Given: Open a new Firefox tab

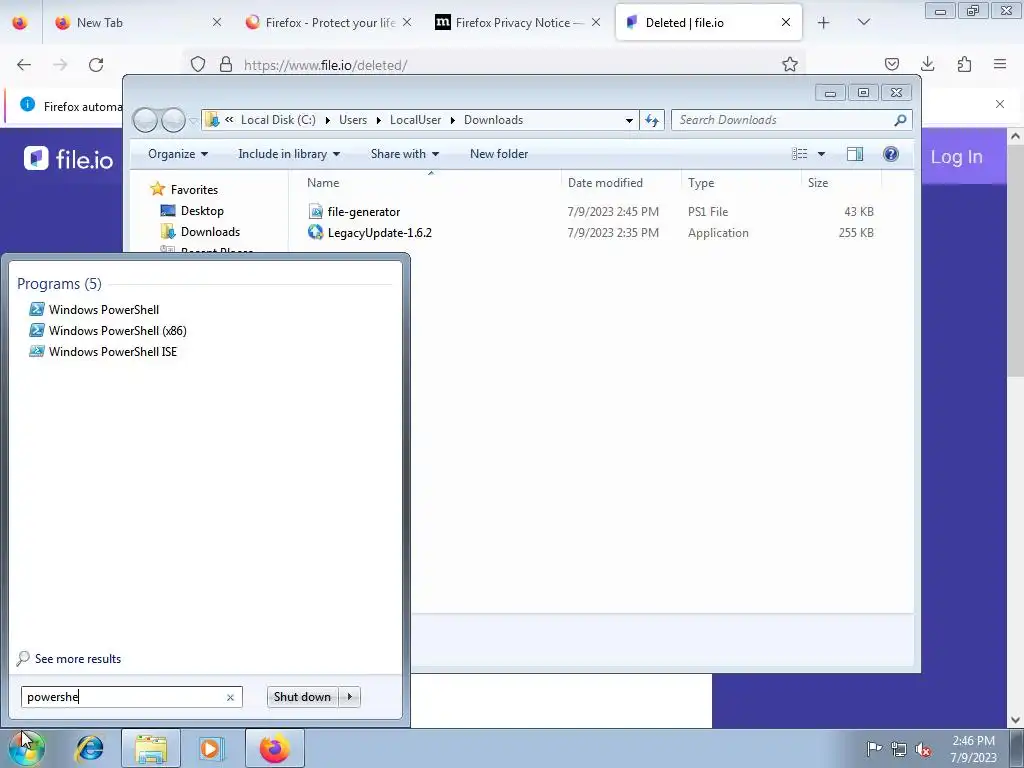Looking at the screenshot, I should tap(823, 22).
